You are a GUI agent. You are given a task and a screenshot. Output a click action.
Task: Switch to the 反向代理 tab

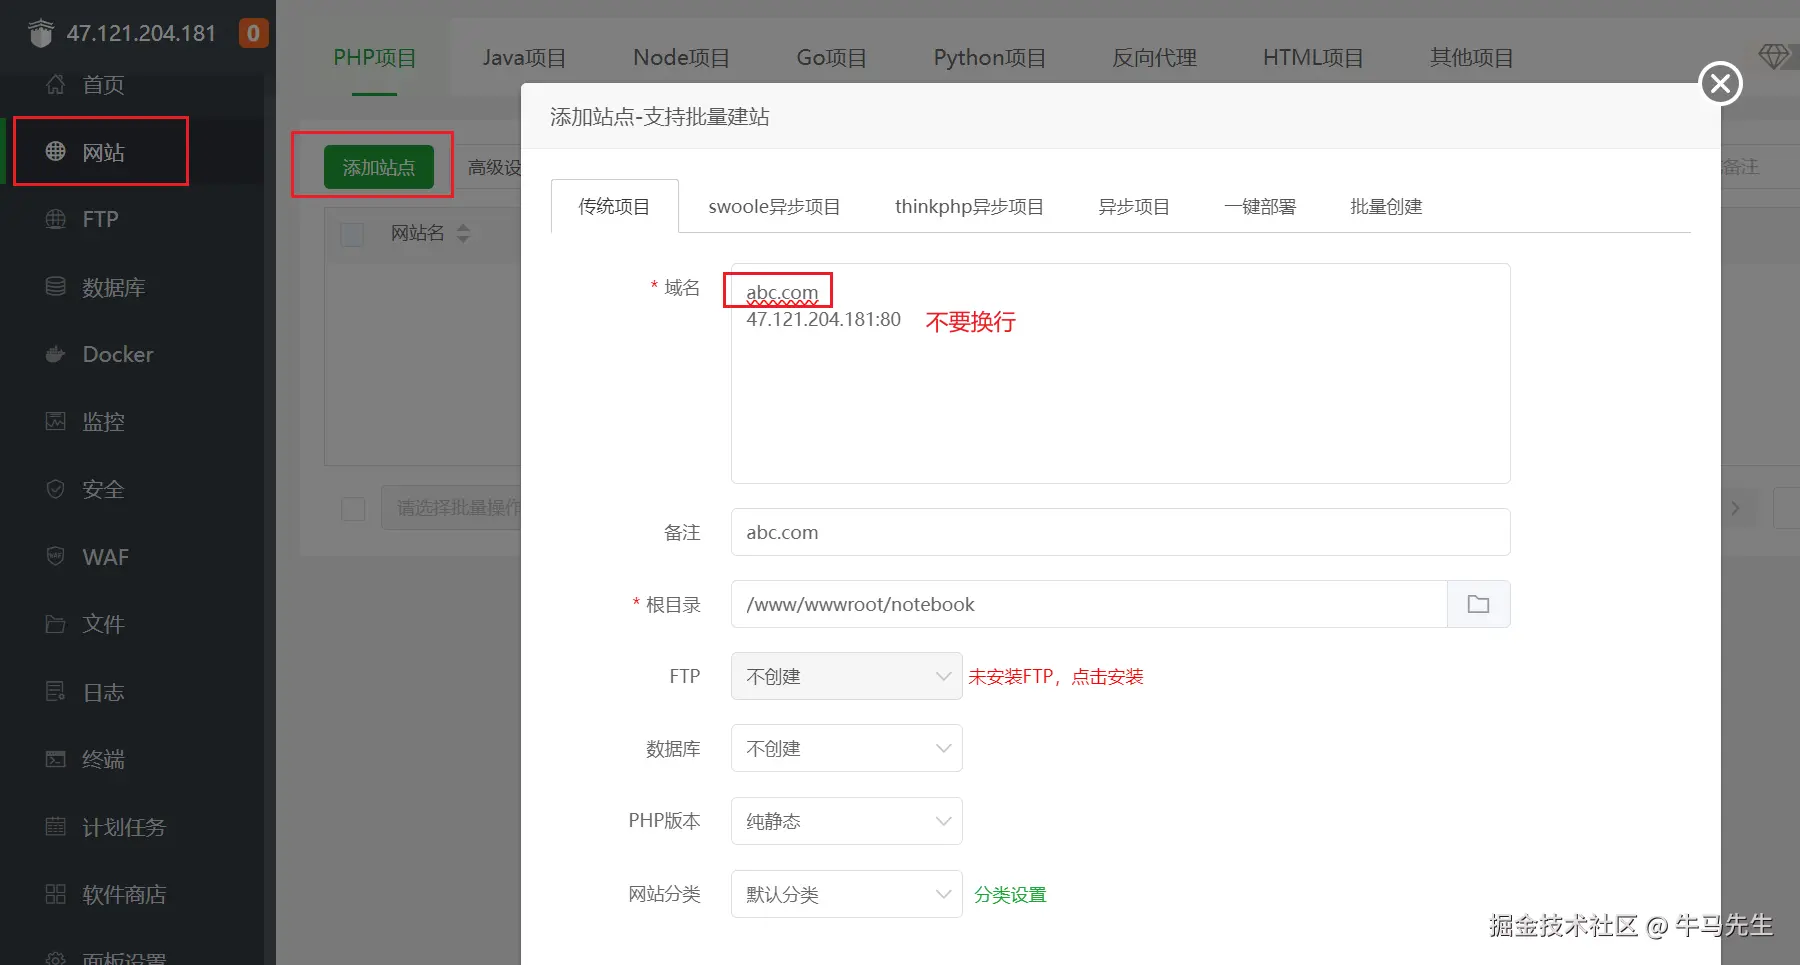coord(1155,58)
